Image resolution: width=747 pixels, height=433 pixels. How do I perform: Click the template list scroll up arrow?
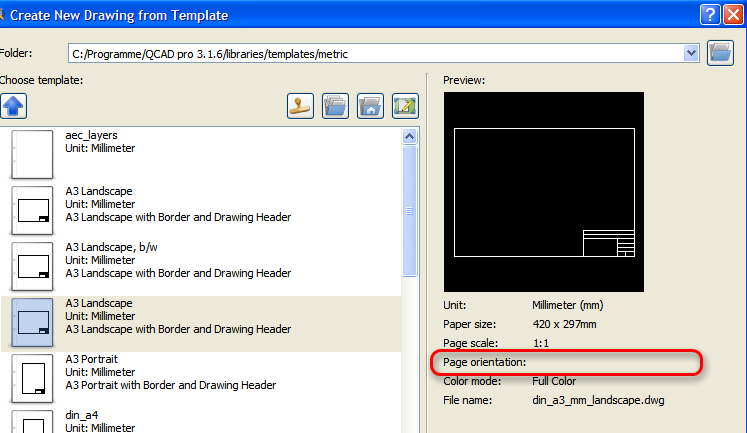409,136
